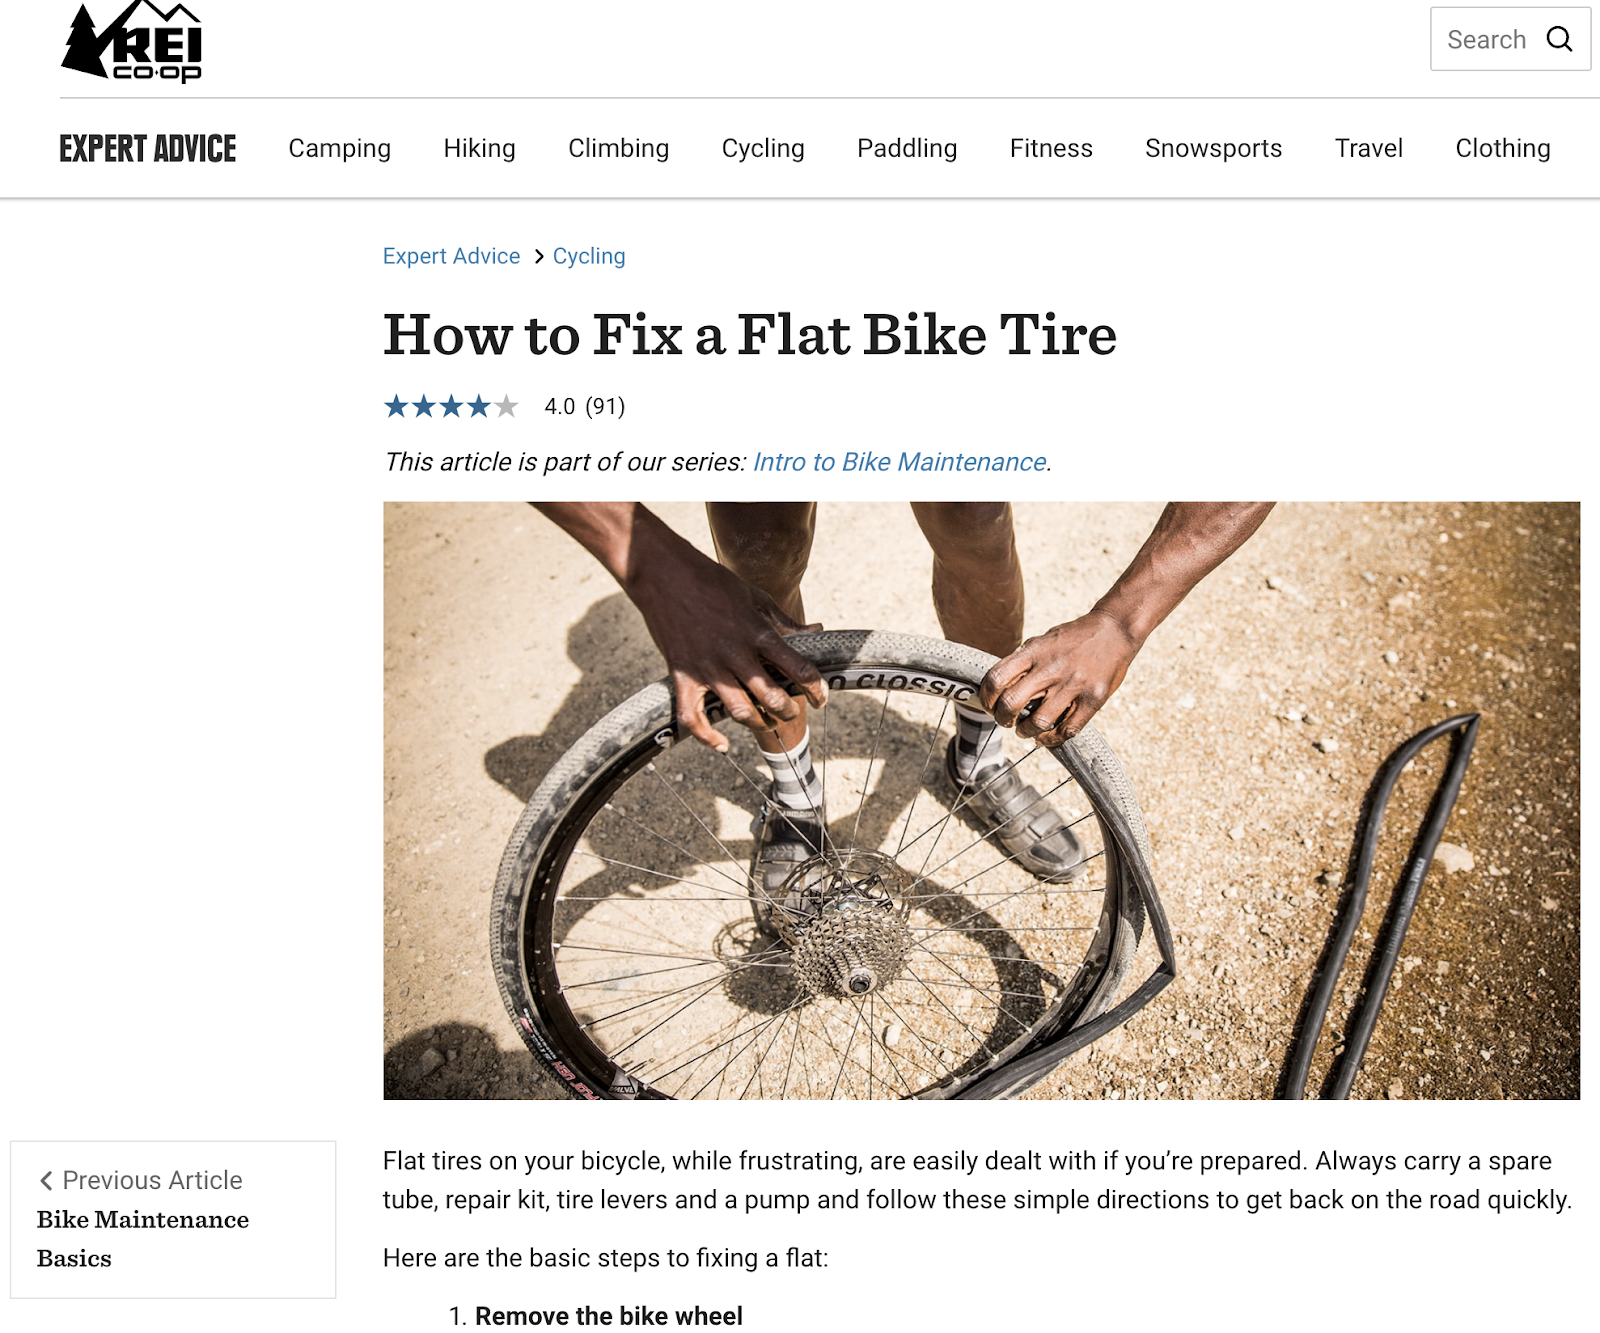Open the Cycling navigation item
Viewport: 1600px width, 1333px height.
(x=763, y=148)
